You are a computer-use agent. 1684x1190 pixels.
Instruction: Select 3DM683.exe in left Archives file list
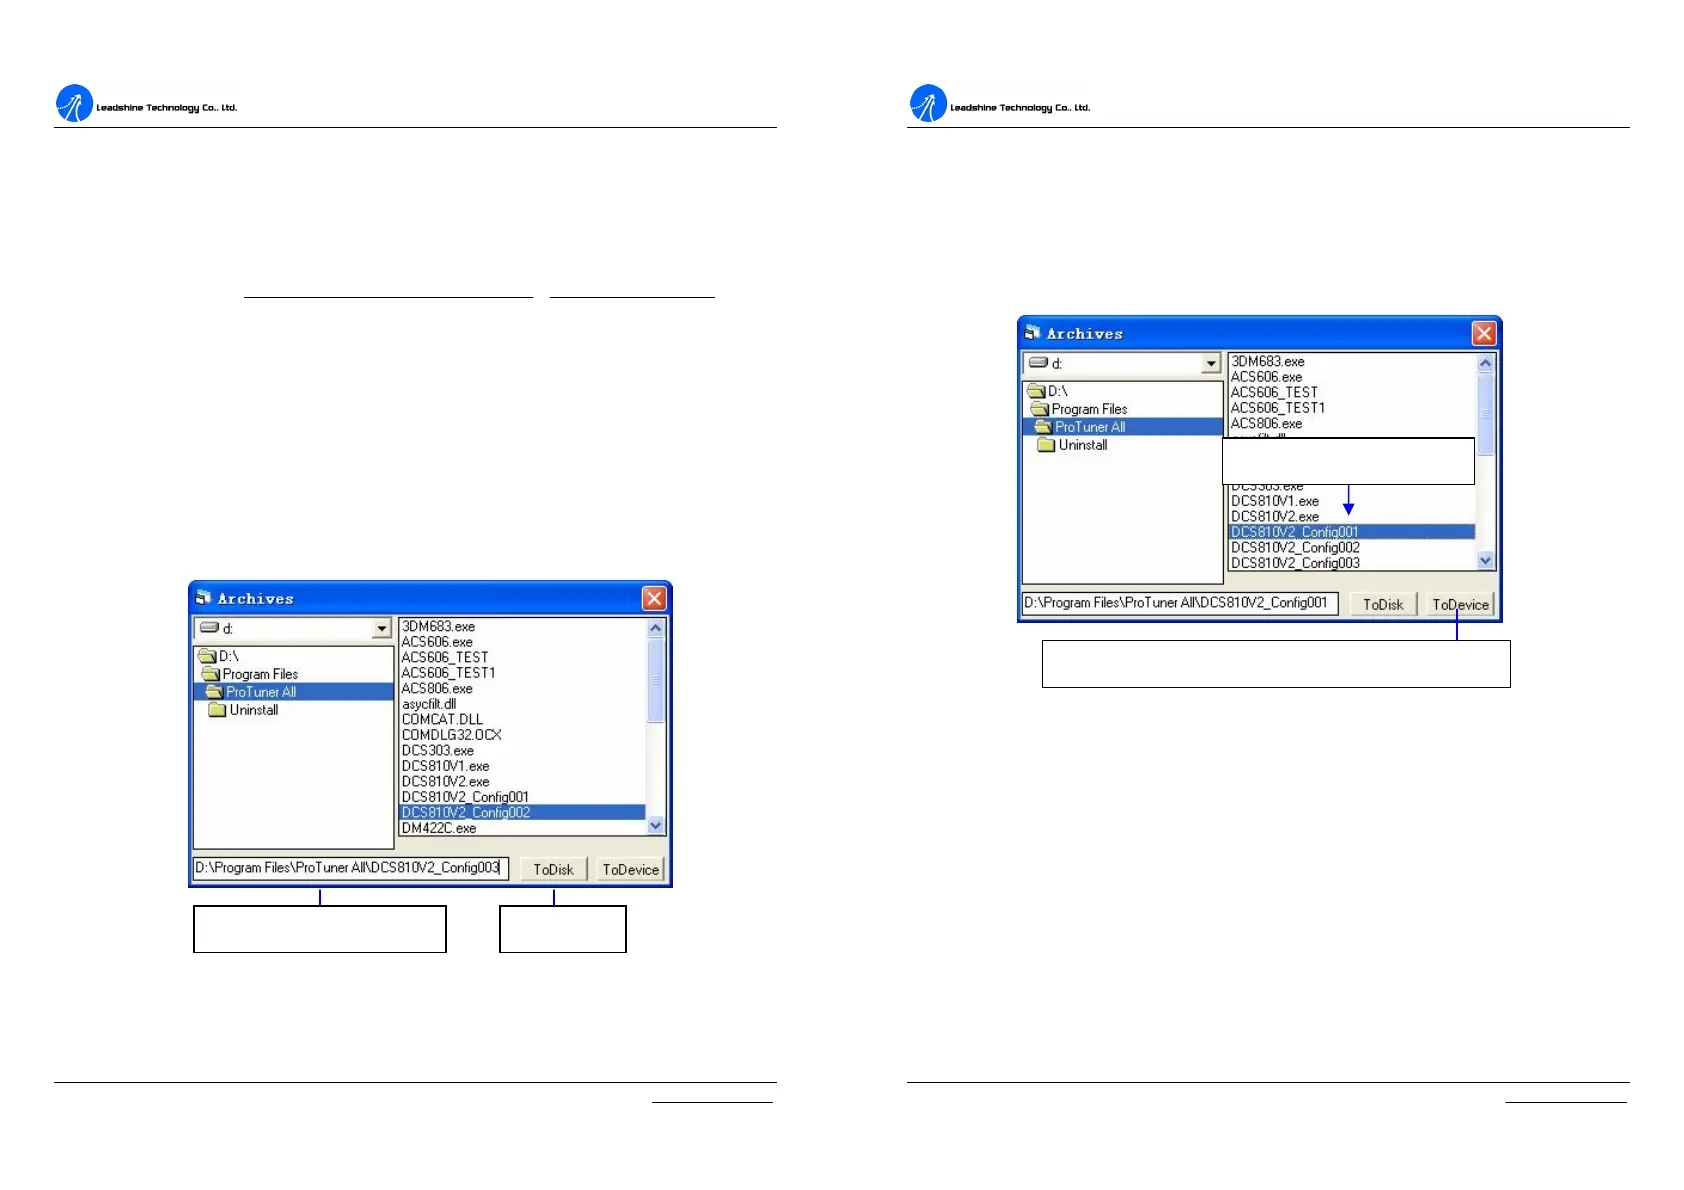click(438, 627)
